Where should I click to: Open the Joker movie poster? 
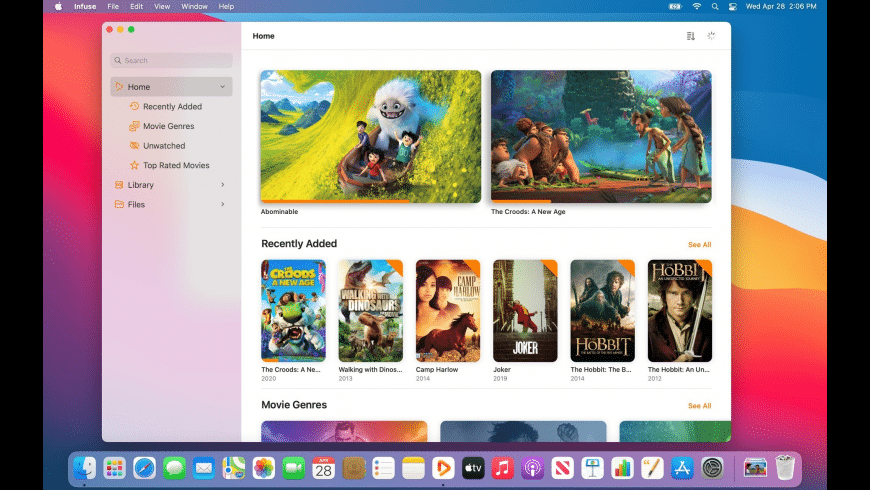coord(525,310)
